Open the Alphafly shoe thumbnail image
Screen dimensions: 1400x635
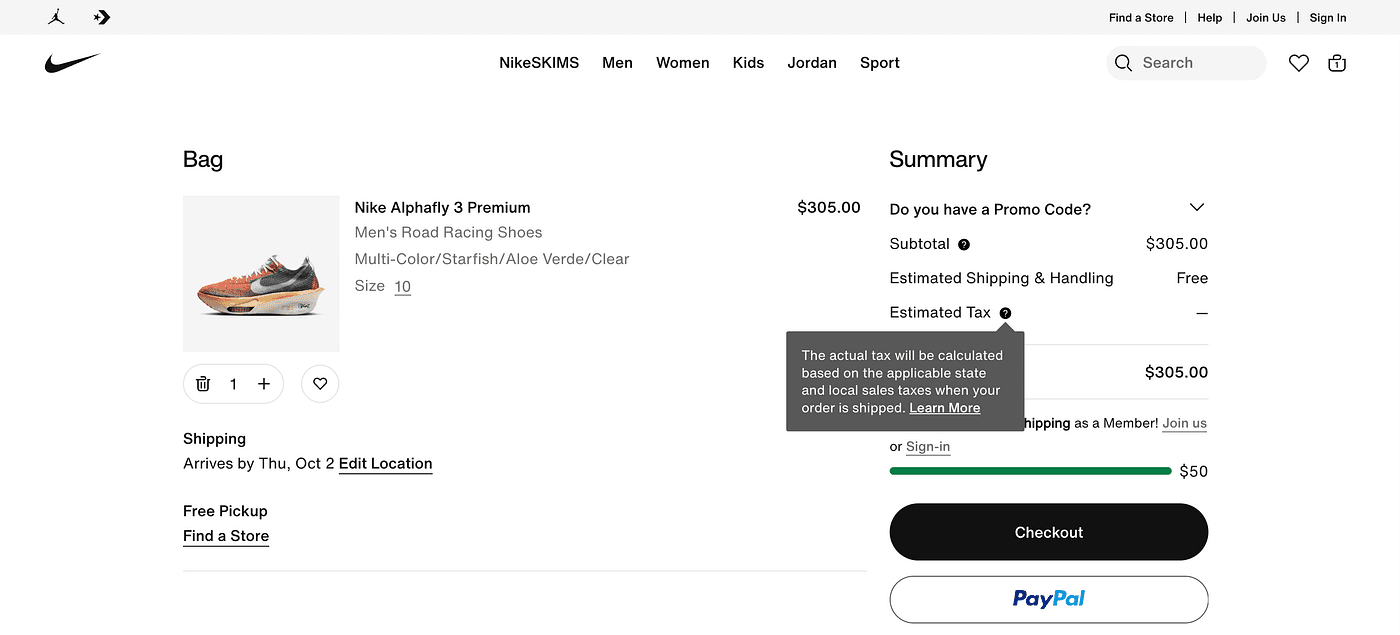pyautogui.click(x=261, y=274)
